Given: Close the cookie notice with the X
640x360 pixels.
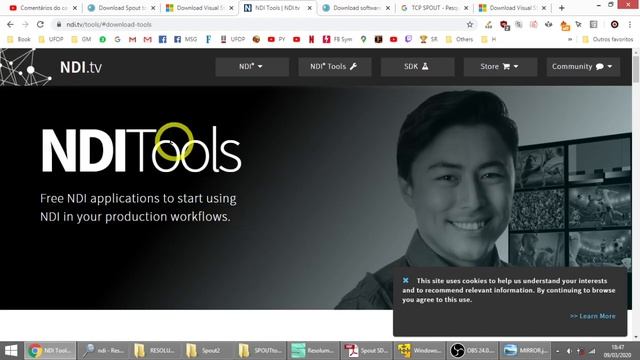Looking at the screenshot, I should [x=405, y=280].
